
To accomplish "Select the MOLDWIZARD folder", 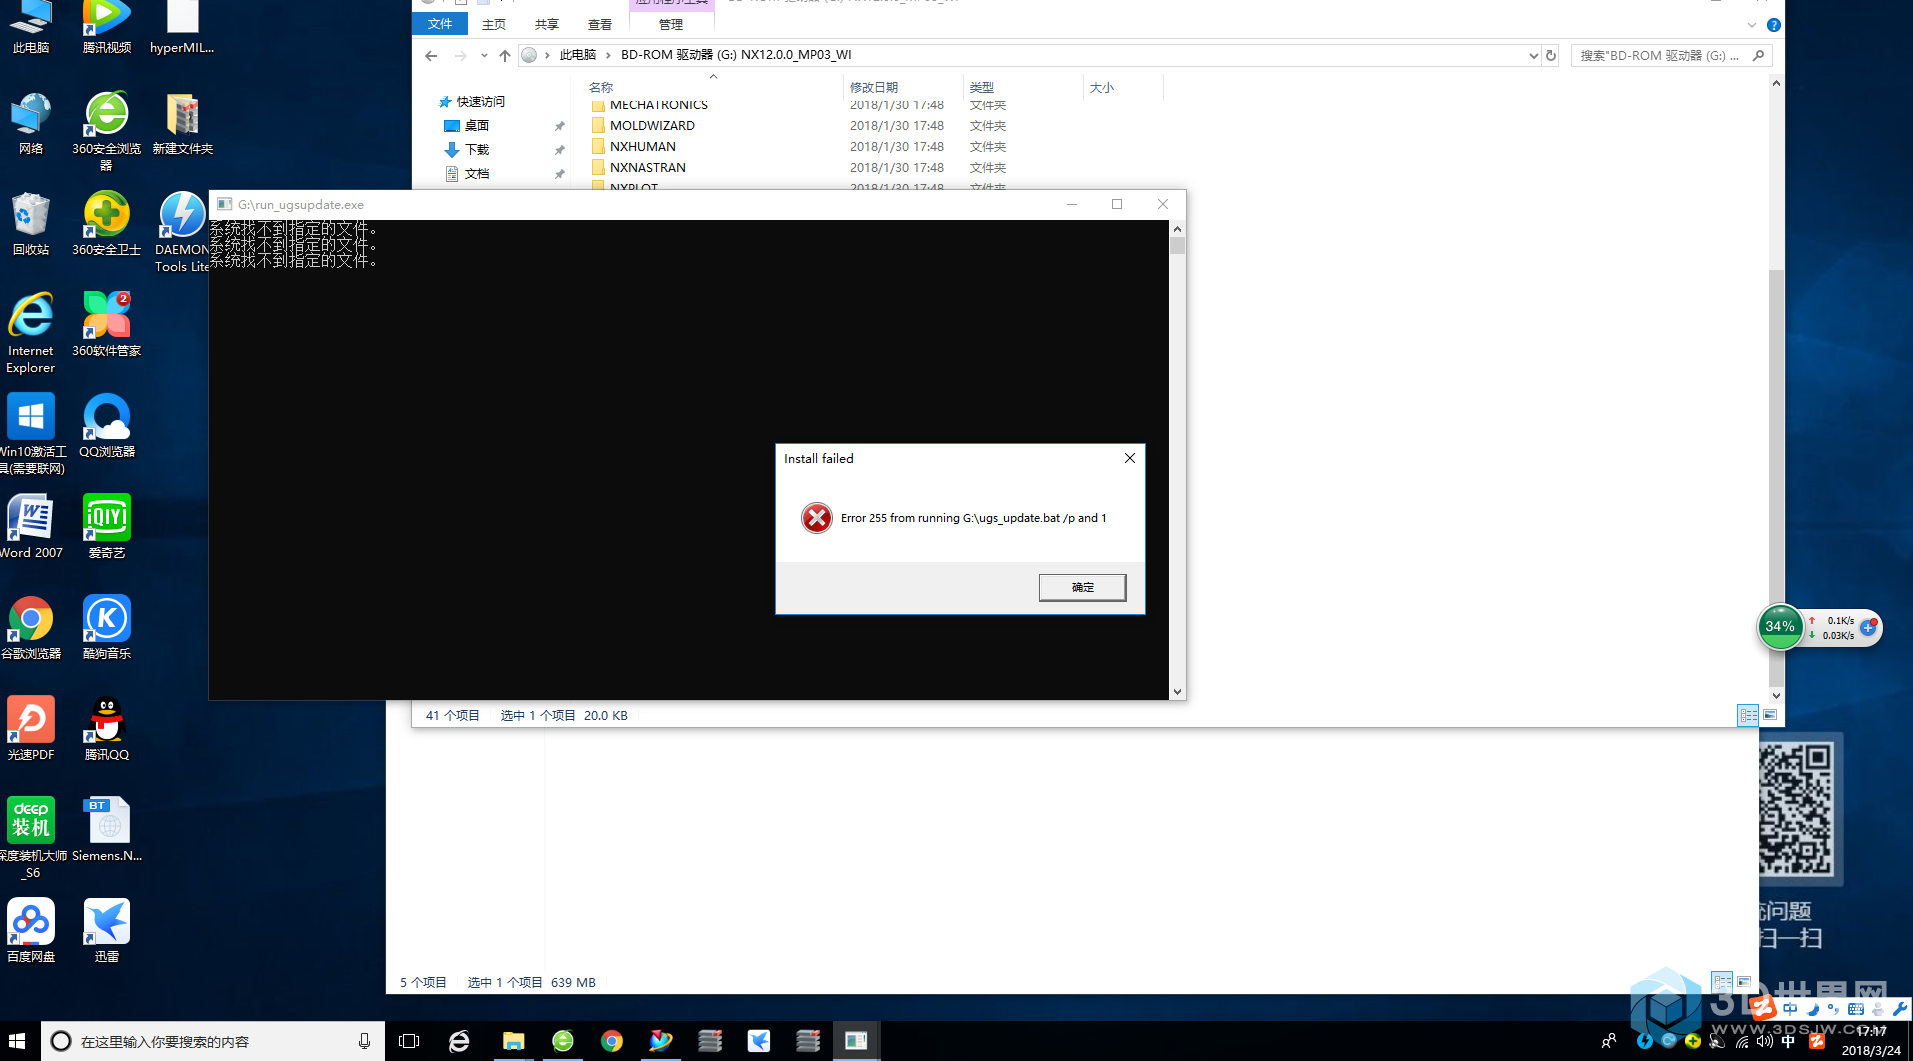I will (x=652, y=126).
